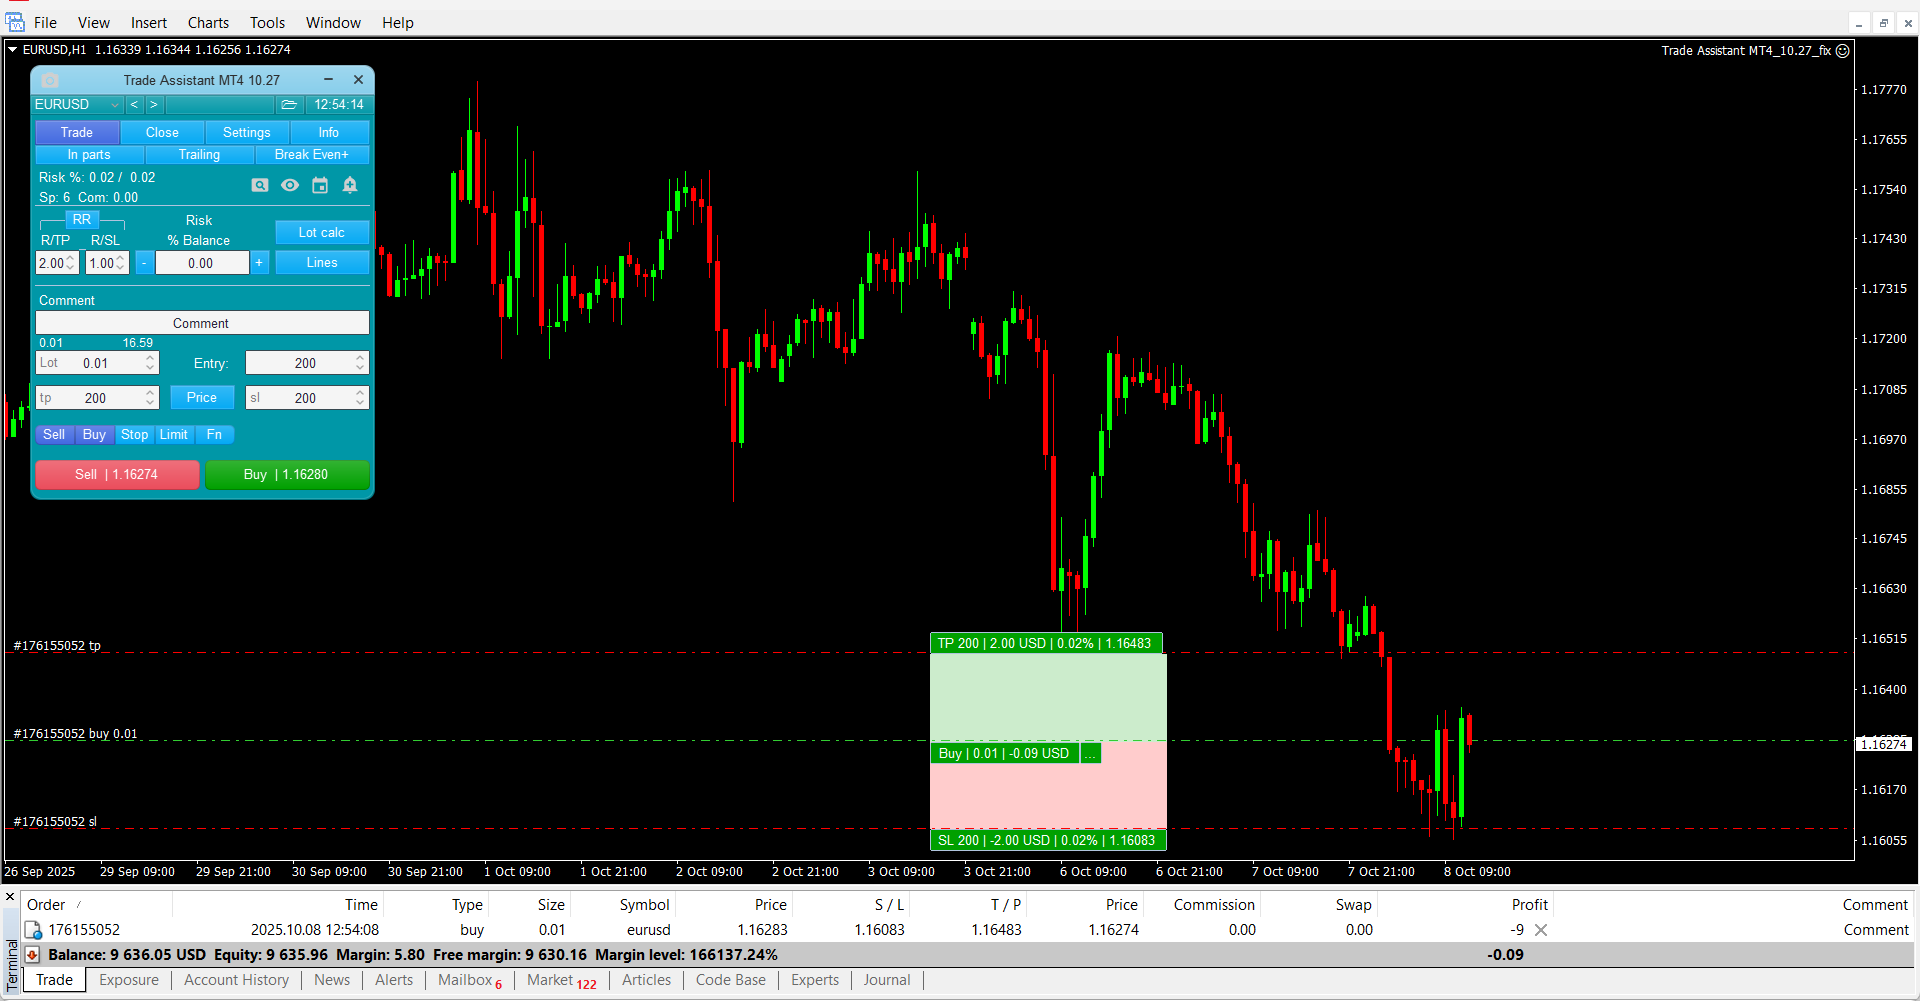Select the SL 200 label on chart
This screenshot has width=1920, height=1001.
1048,841
